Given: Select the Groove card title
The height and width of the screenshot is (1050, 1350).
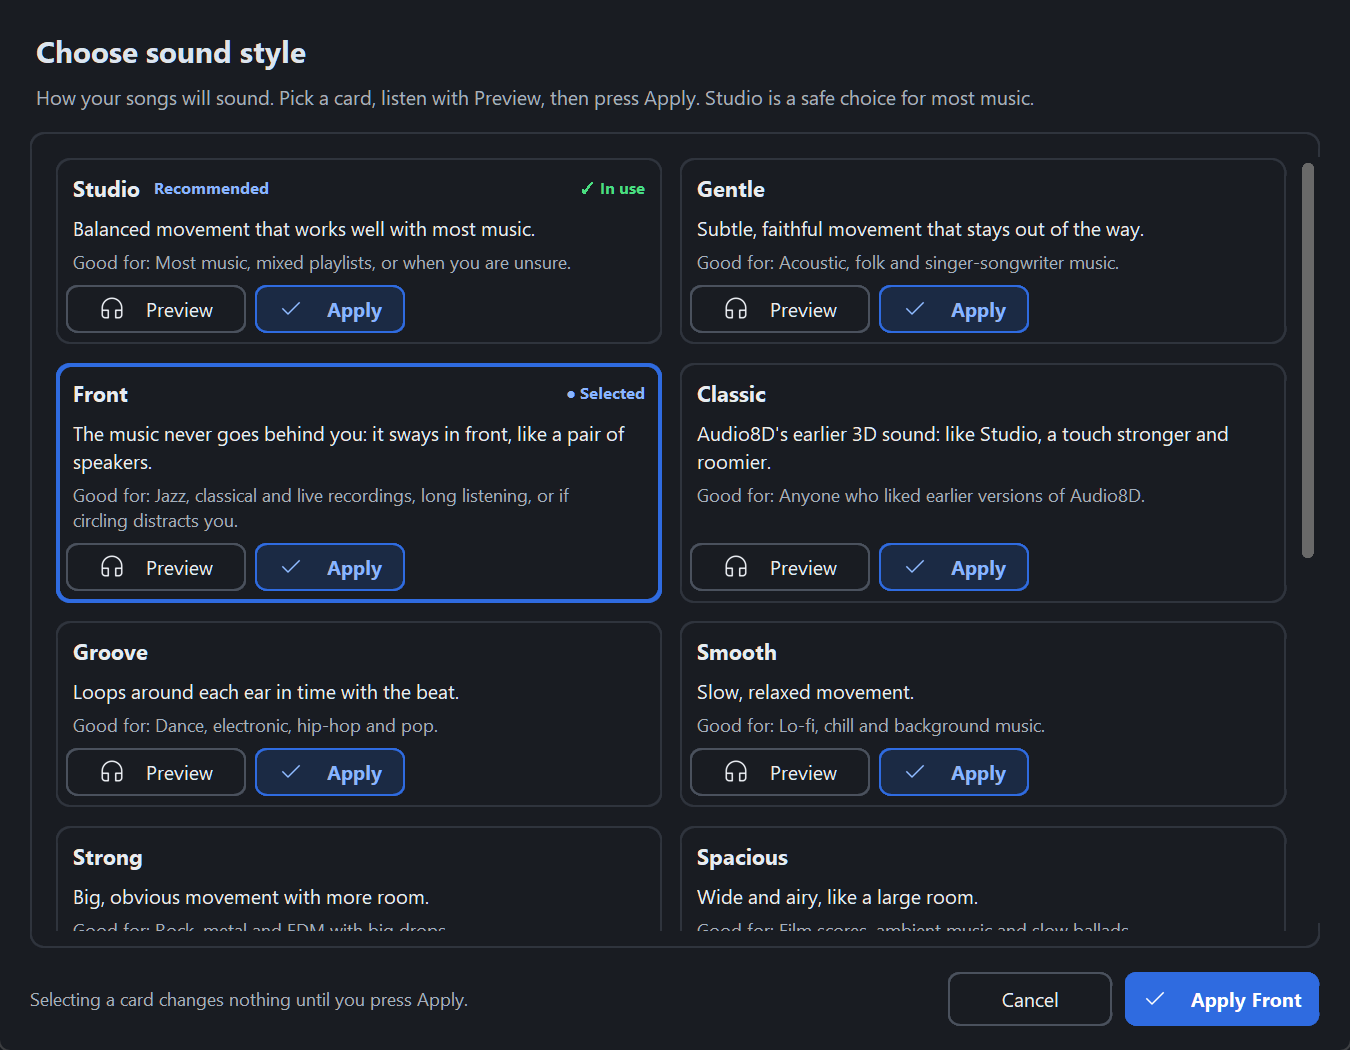Looking at the screenshot, I should coord(110,652).
